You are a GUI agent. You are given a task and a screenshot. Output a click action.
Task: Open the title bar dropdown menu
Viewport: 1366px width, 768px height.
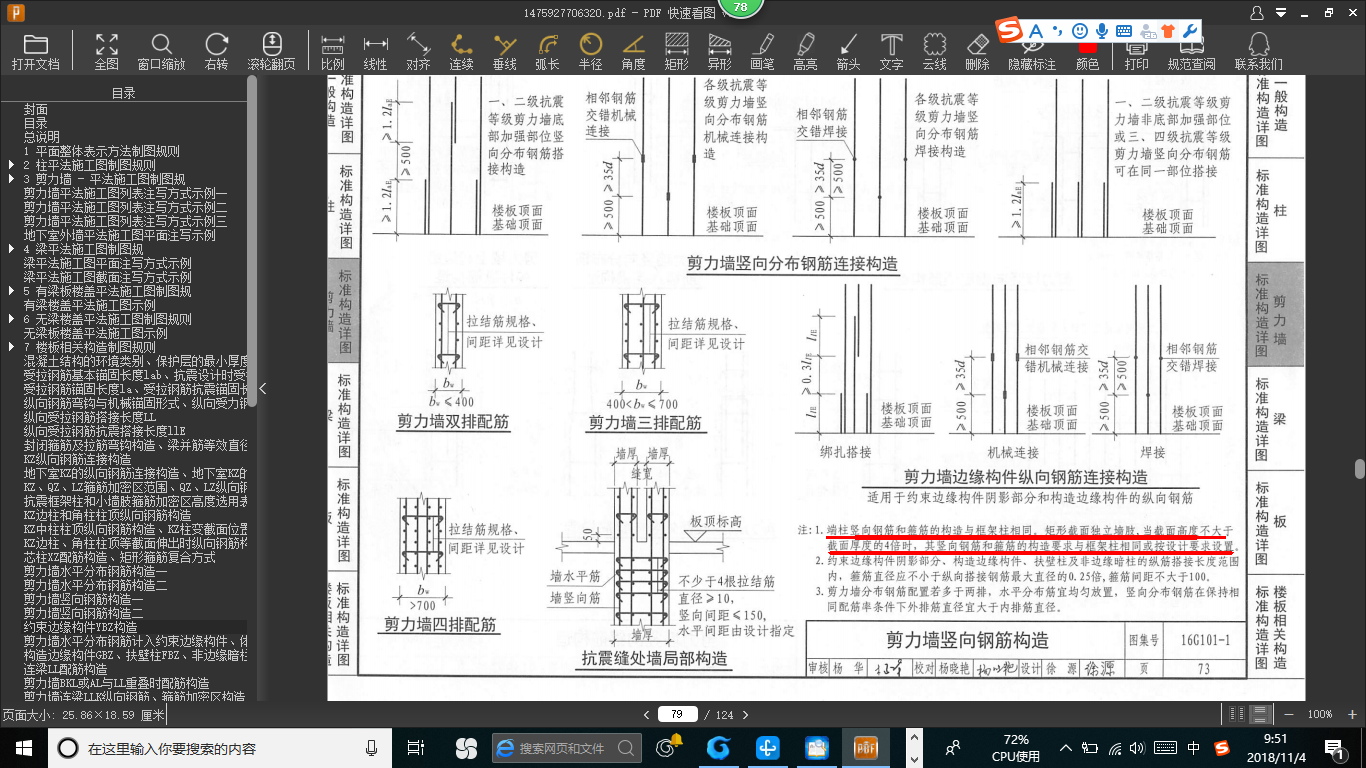pos(1282,13)
